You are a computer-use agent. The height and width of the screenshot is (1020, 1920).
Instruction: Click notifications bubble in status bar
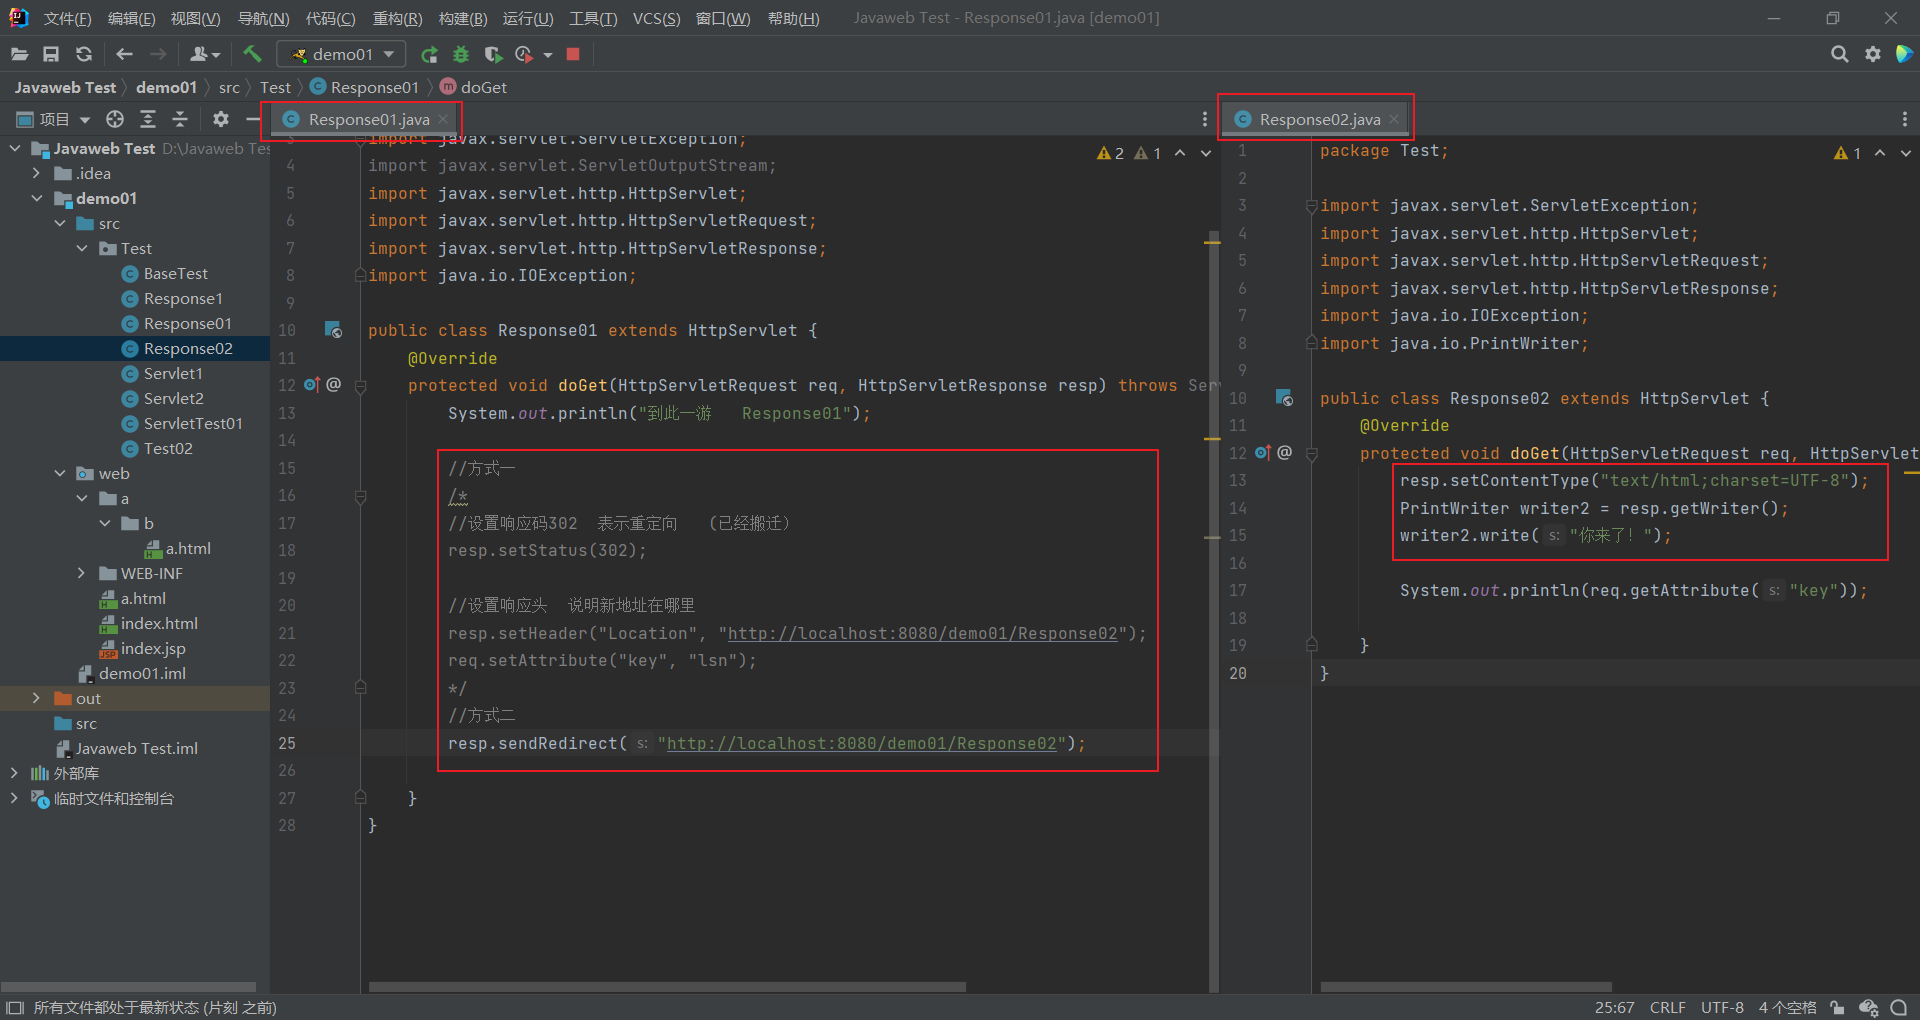tap(1899, 1007)
